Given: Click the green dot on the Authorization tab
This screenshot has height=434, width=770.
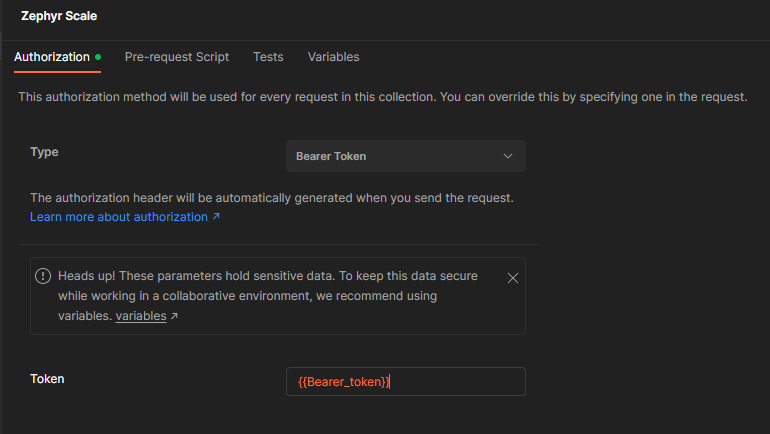Looking at the screenshot, I should (98, 57).
